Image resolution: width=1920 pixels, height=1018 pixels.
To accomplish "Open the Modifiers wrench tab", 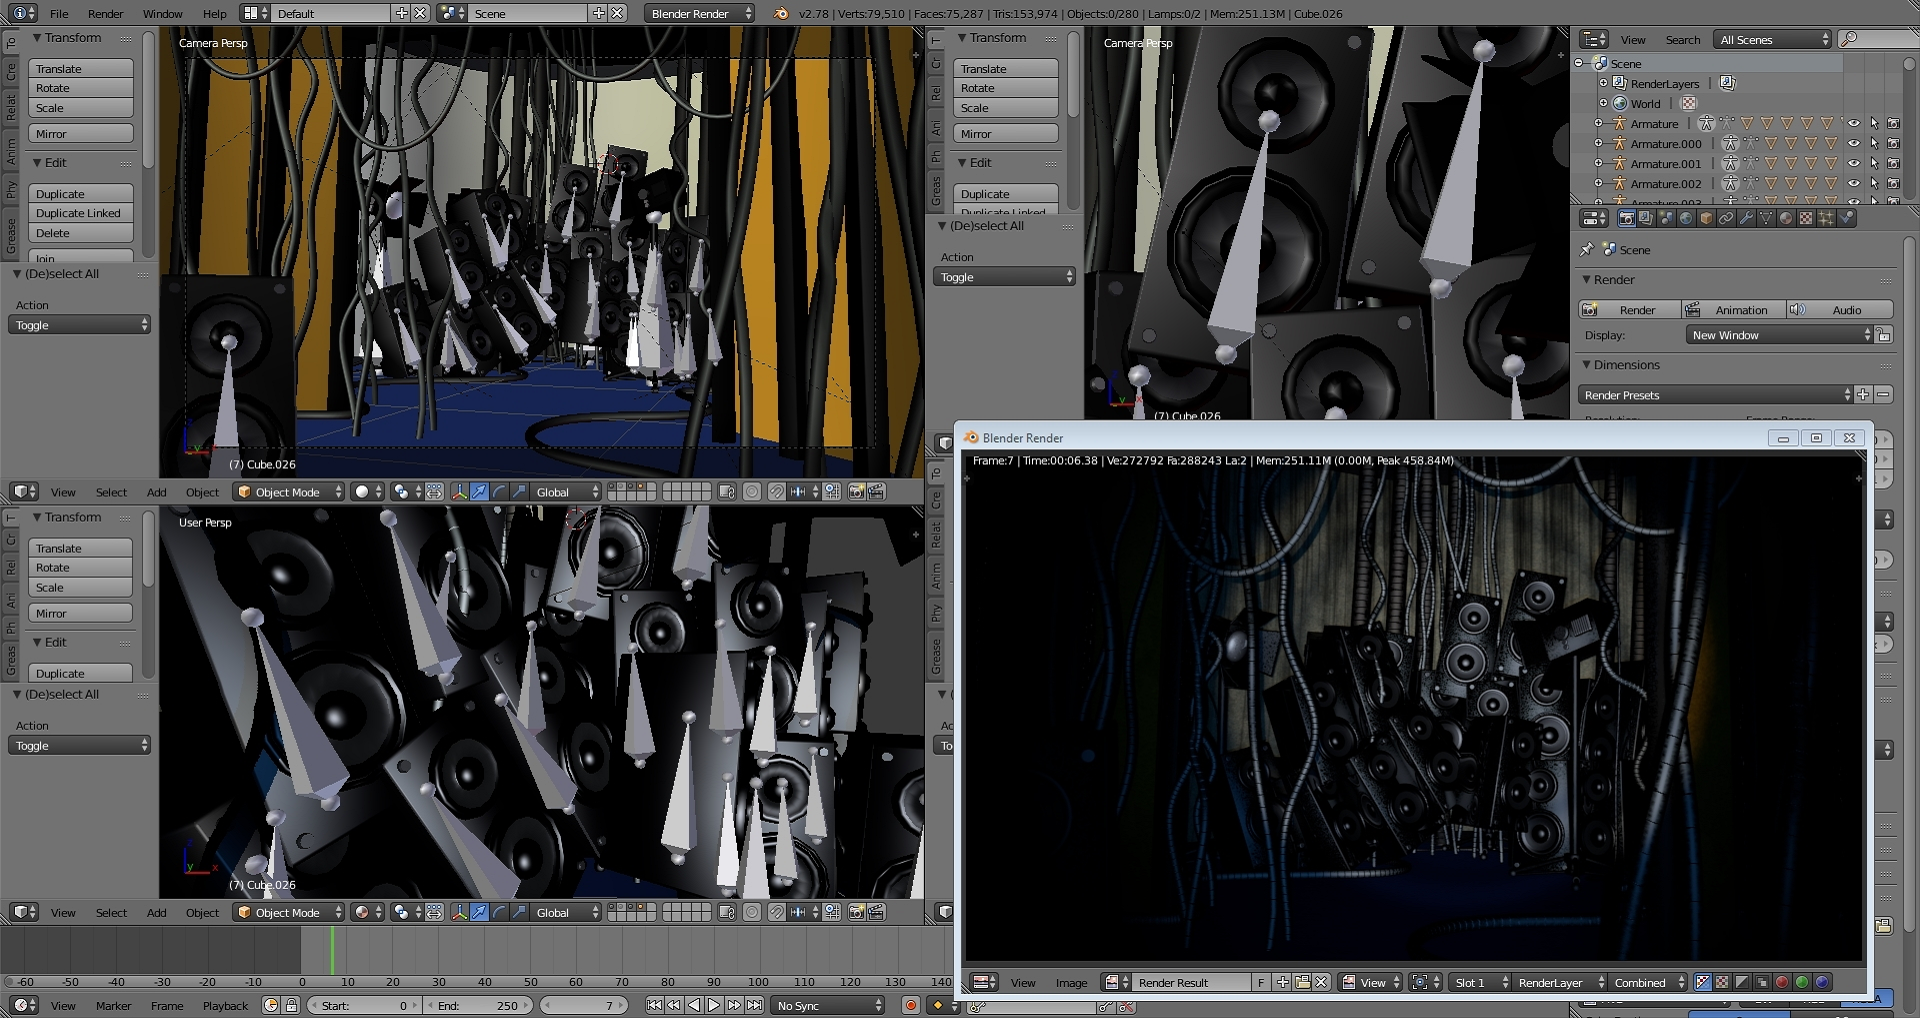I will 1746,217.
